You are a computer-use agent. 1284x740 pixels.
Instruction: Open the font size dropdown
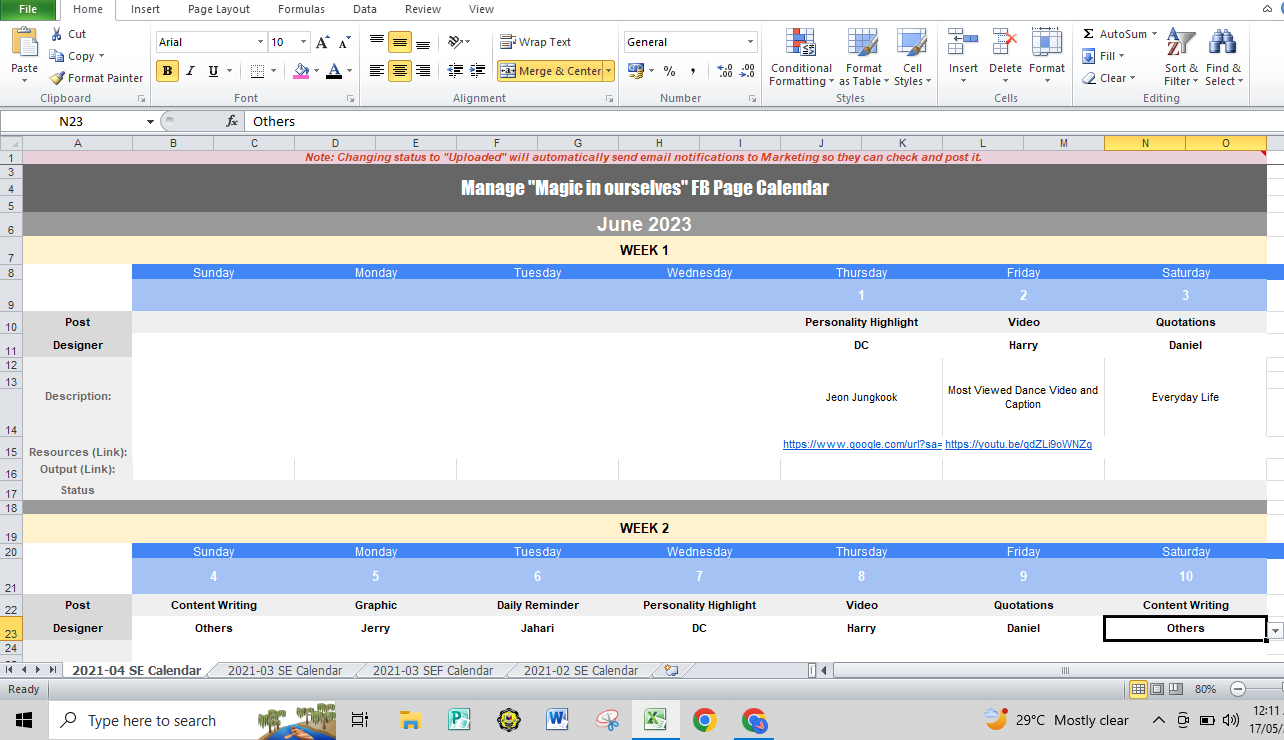click(303, 42)
